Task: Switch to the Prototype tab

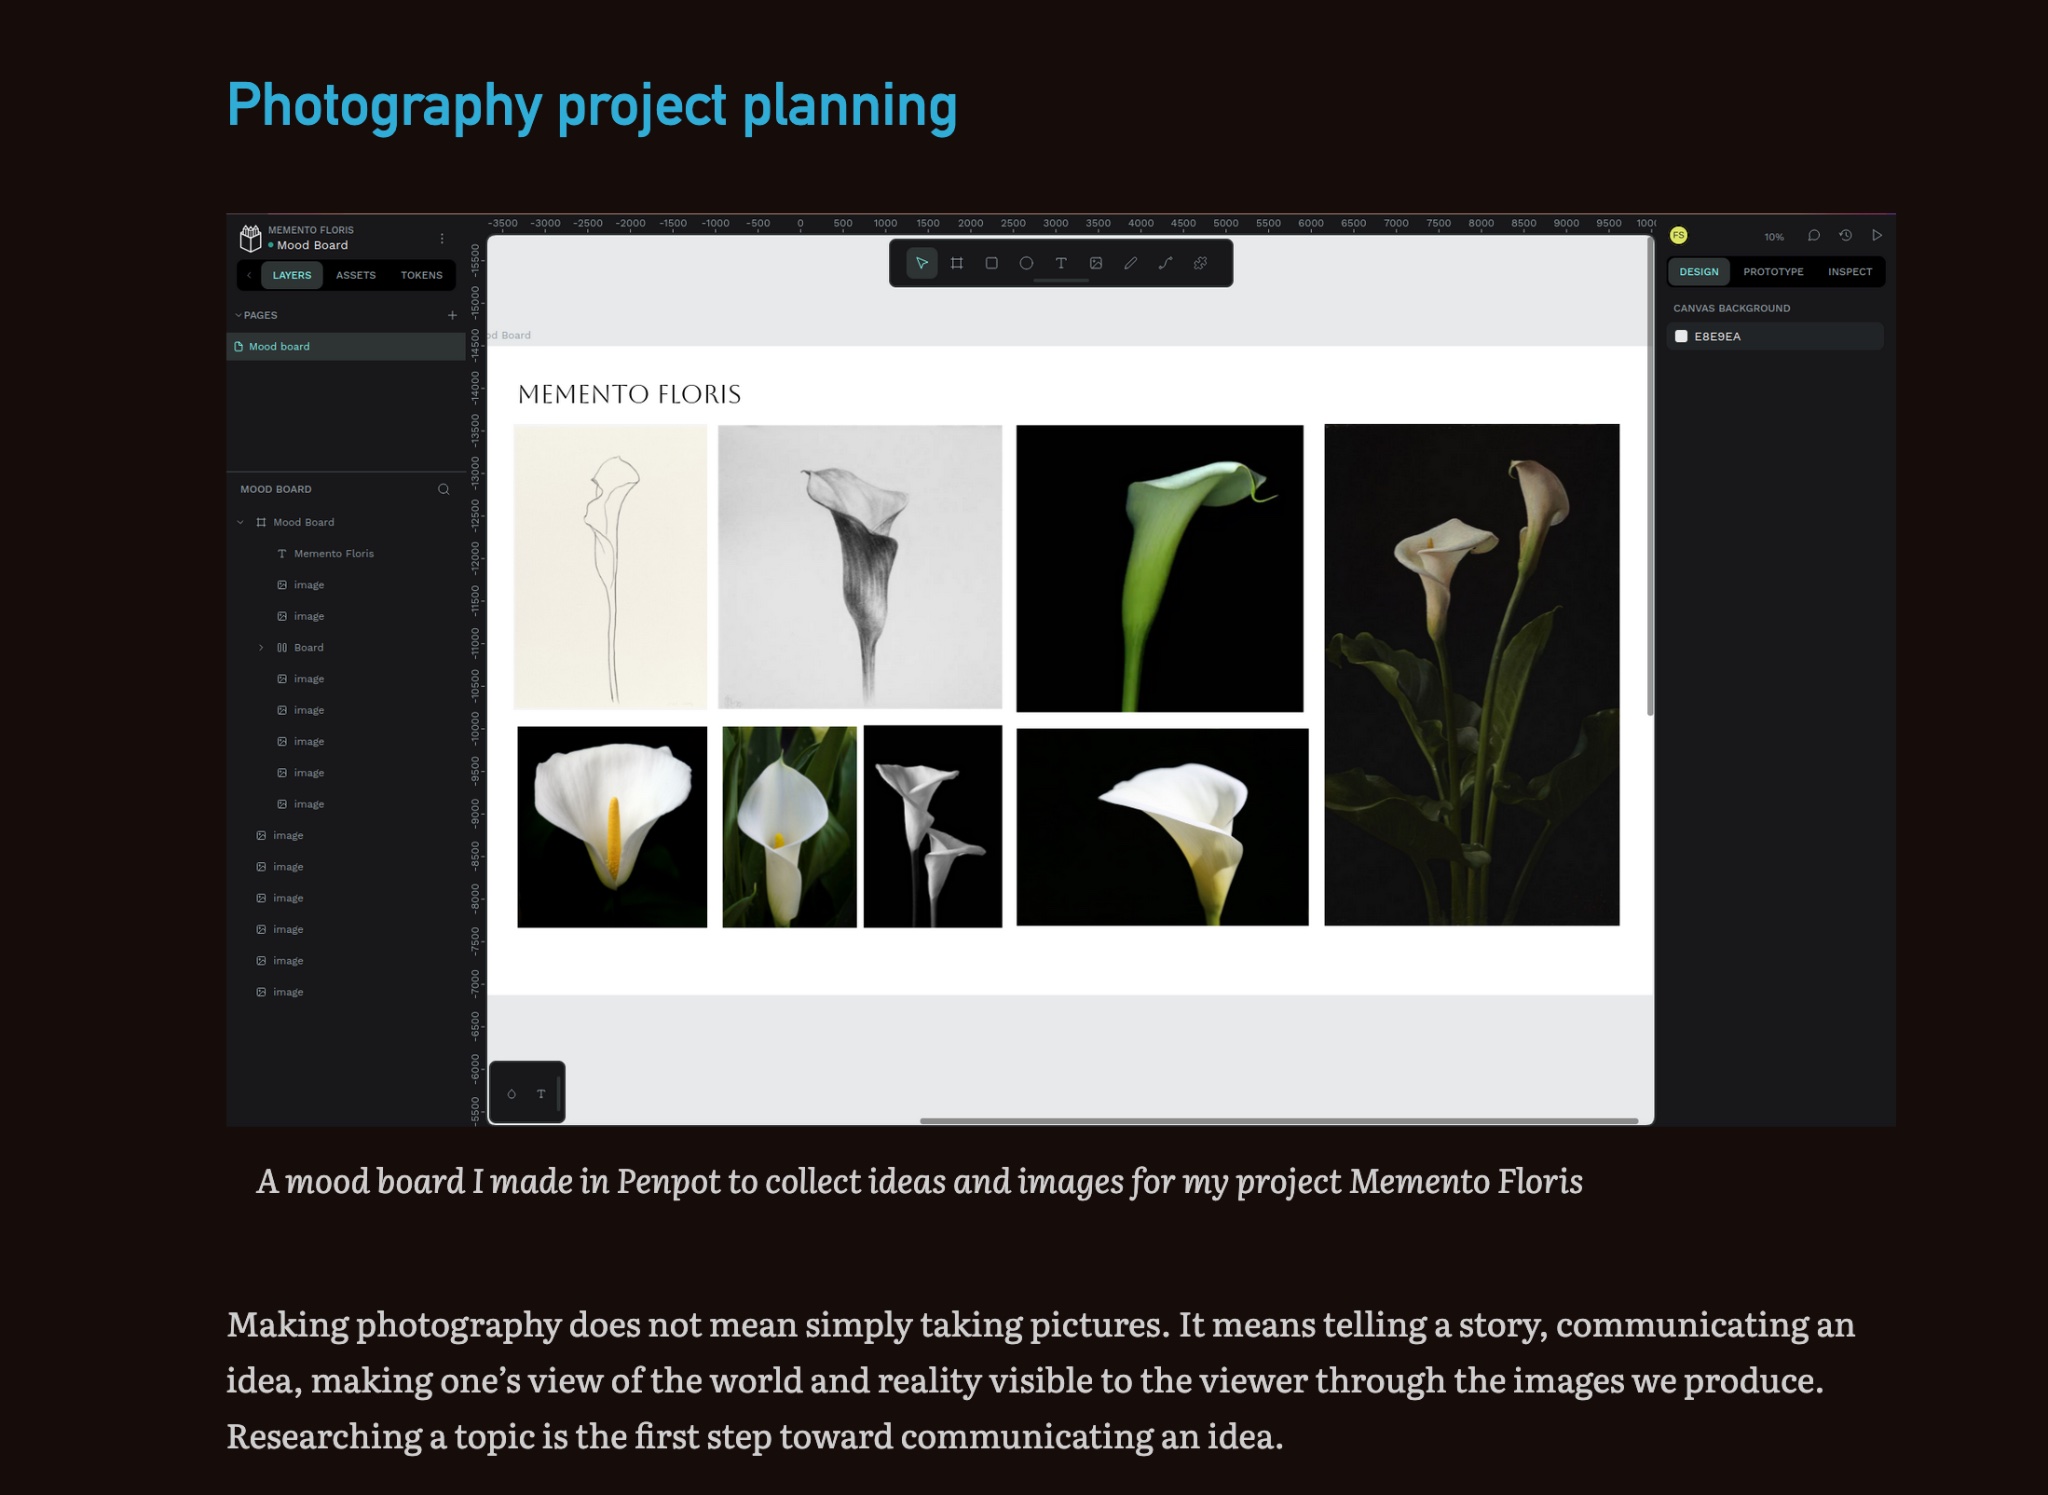Action: (1772, 272)
